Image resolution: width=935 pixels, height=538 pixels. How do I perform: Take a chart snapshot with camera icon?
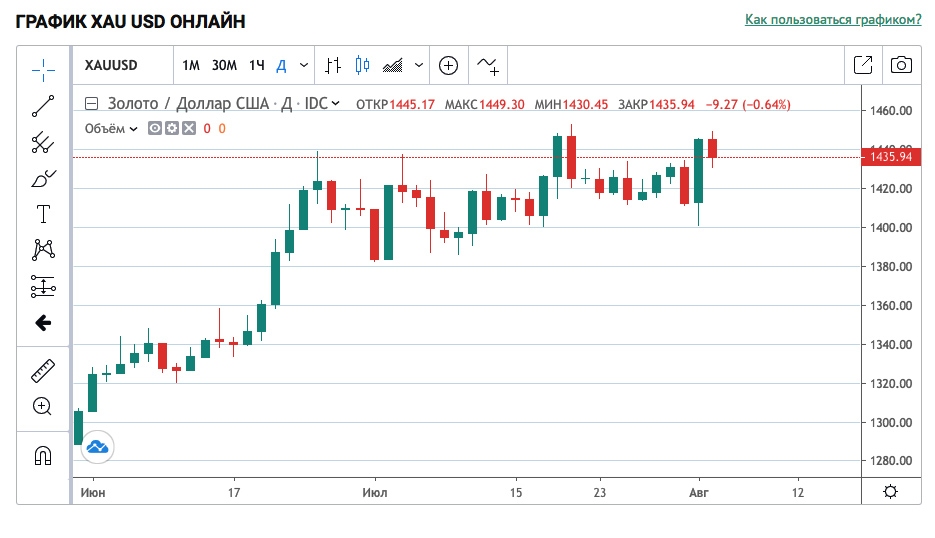coord(901,66)
